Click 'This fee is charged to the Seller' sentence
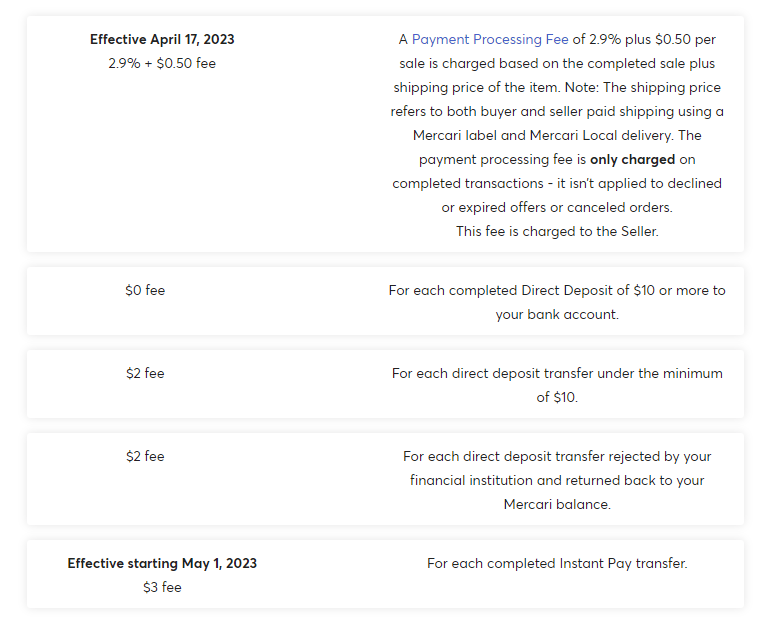The width and height of the screenshot is (765, 628). (557, 231)
